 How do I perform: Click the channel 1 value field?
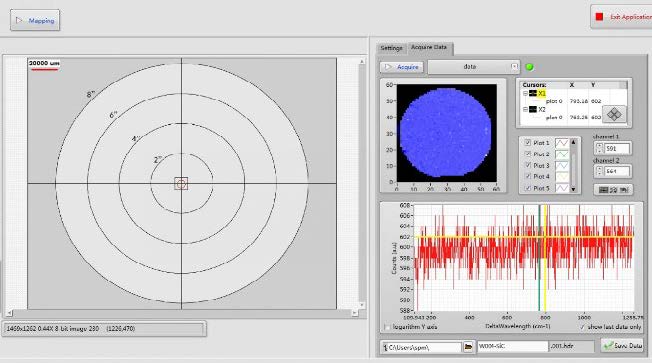(616, 148)
